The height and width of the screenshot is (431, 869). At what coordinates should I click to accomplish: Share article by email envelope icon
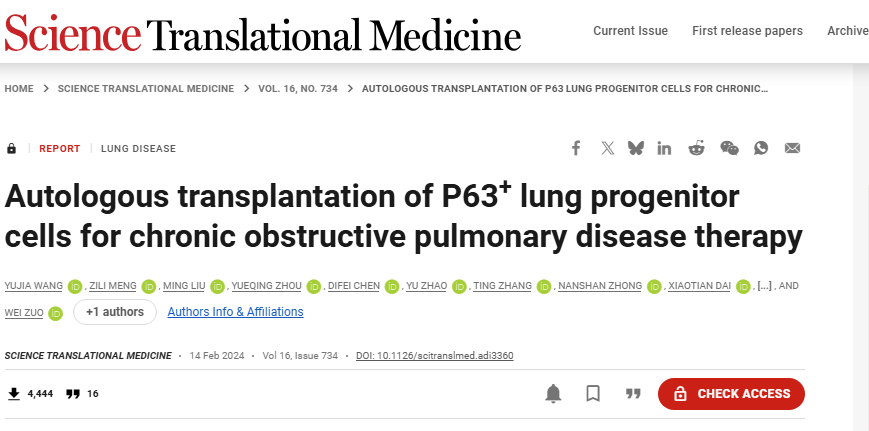click(x=793, y=148)
